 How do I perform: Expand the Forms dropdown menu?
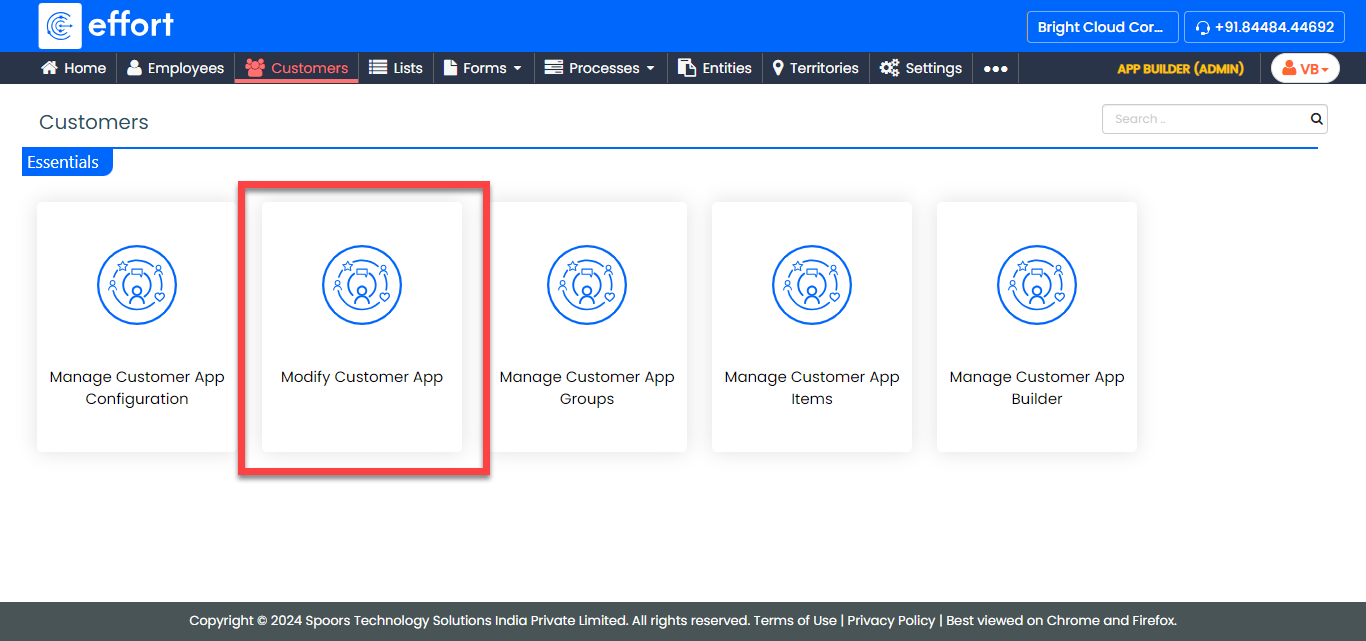[x=483, y=68]
